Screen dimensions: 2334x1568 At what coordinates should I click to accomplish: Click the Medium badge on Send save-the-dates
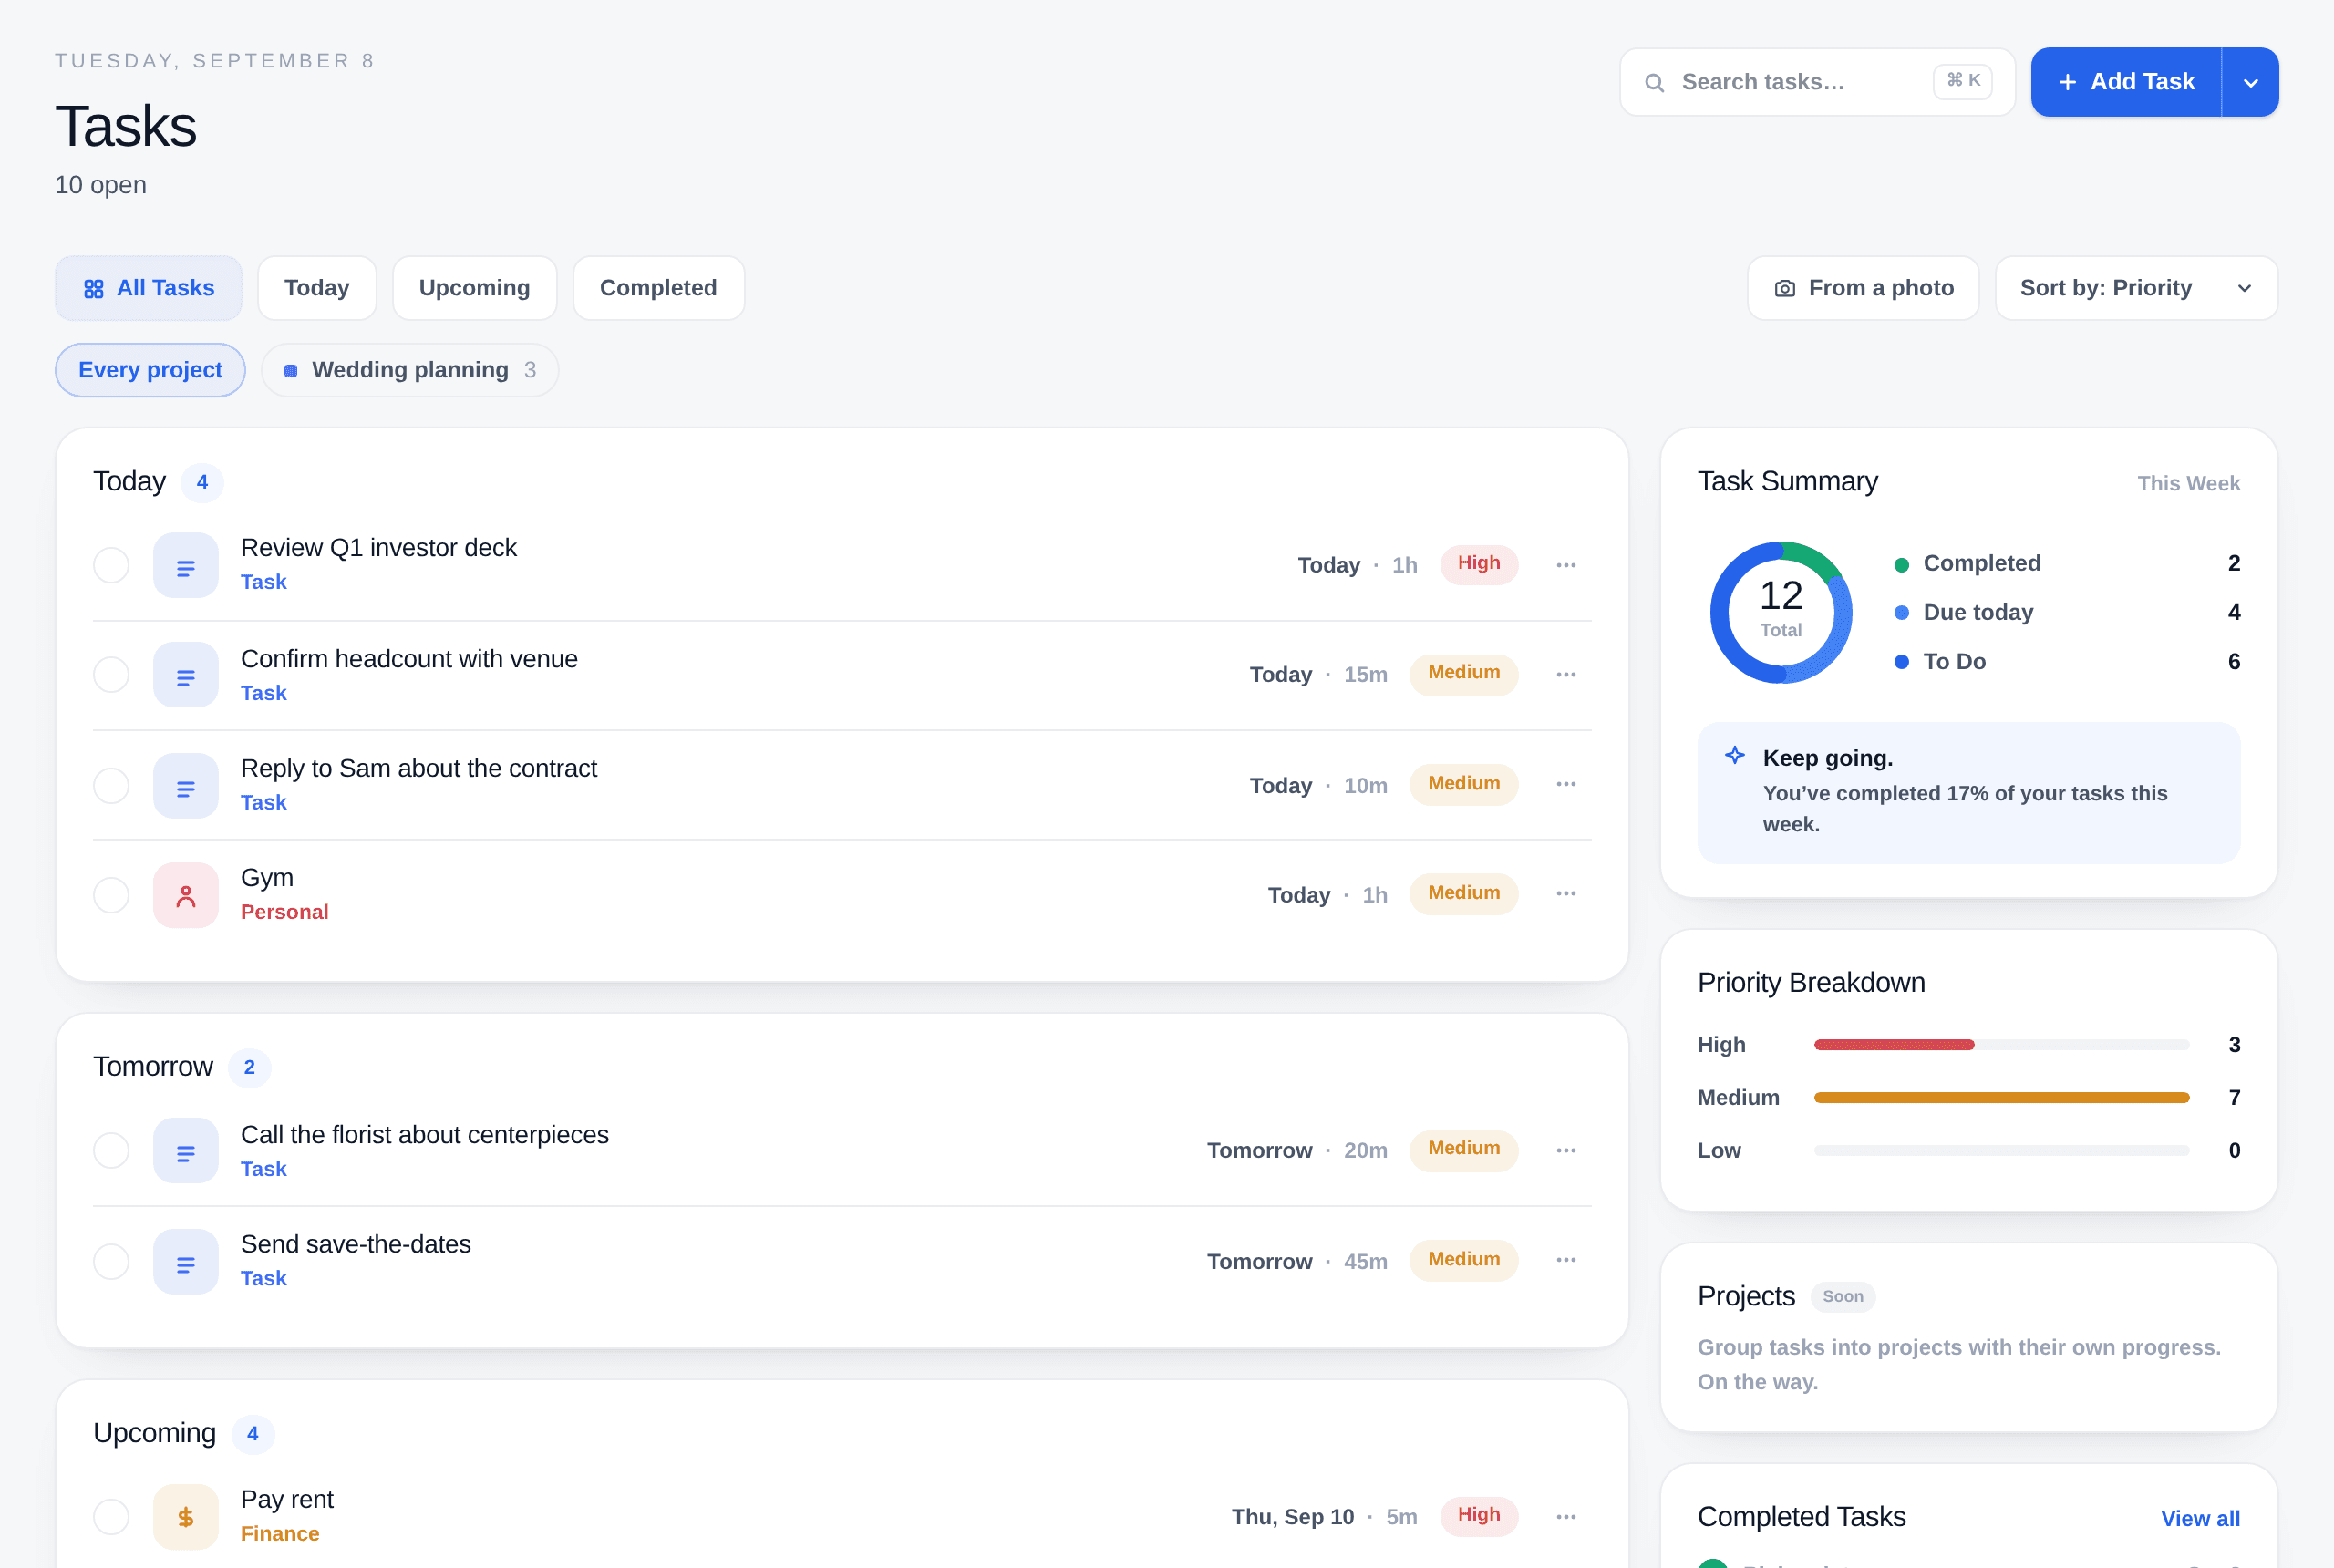pyautogui.click(x=1464, y=1260)
